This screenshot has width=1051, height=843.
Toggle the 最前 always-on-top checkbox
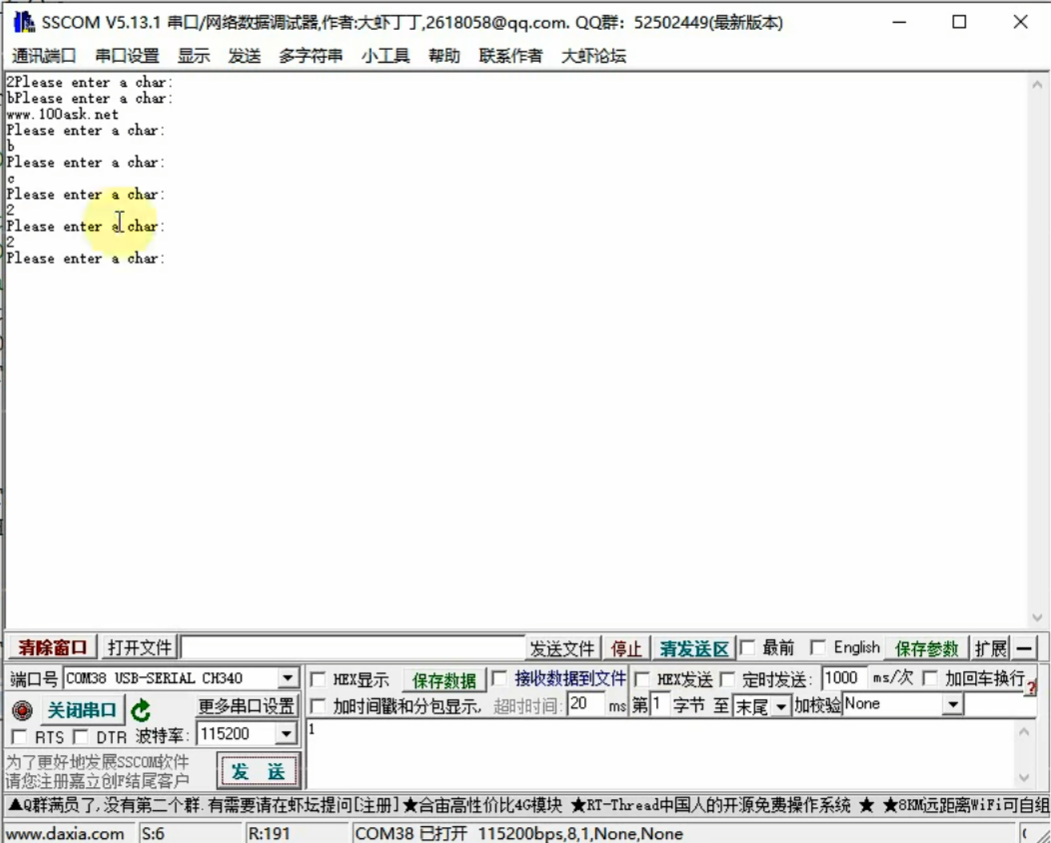(748, 648)
